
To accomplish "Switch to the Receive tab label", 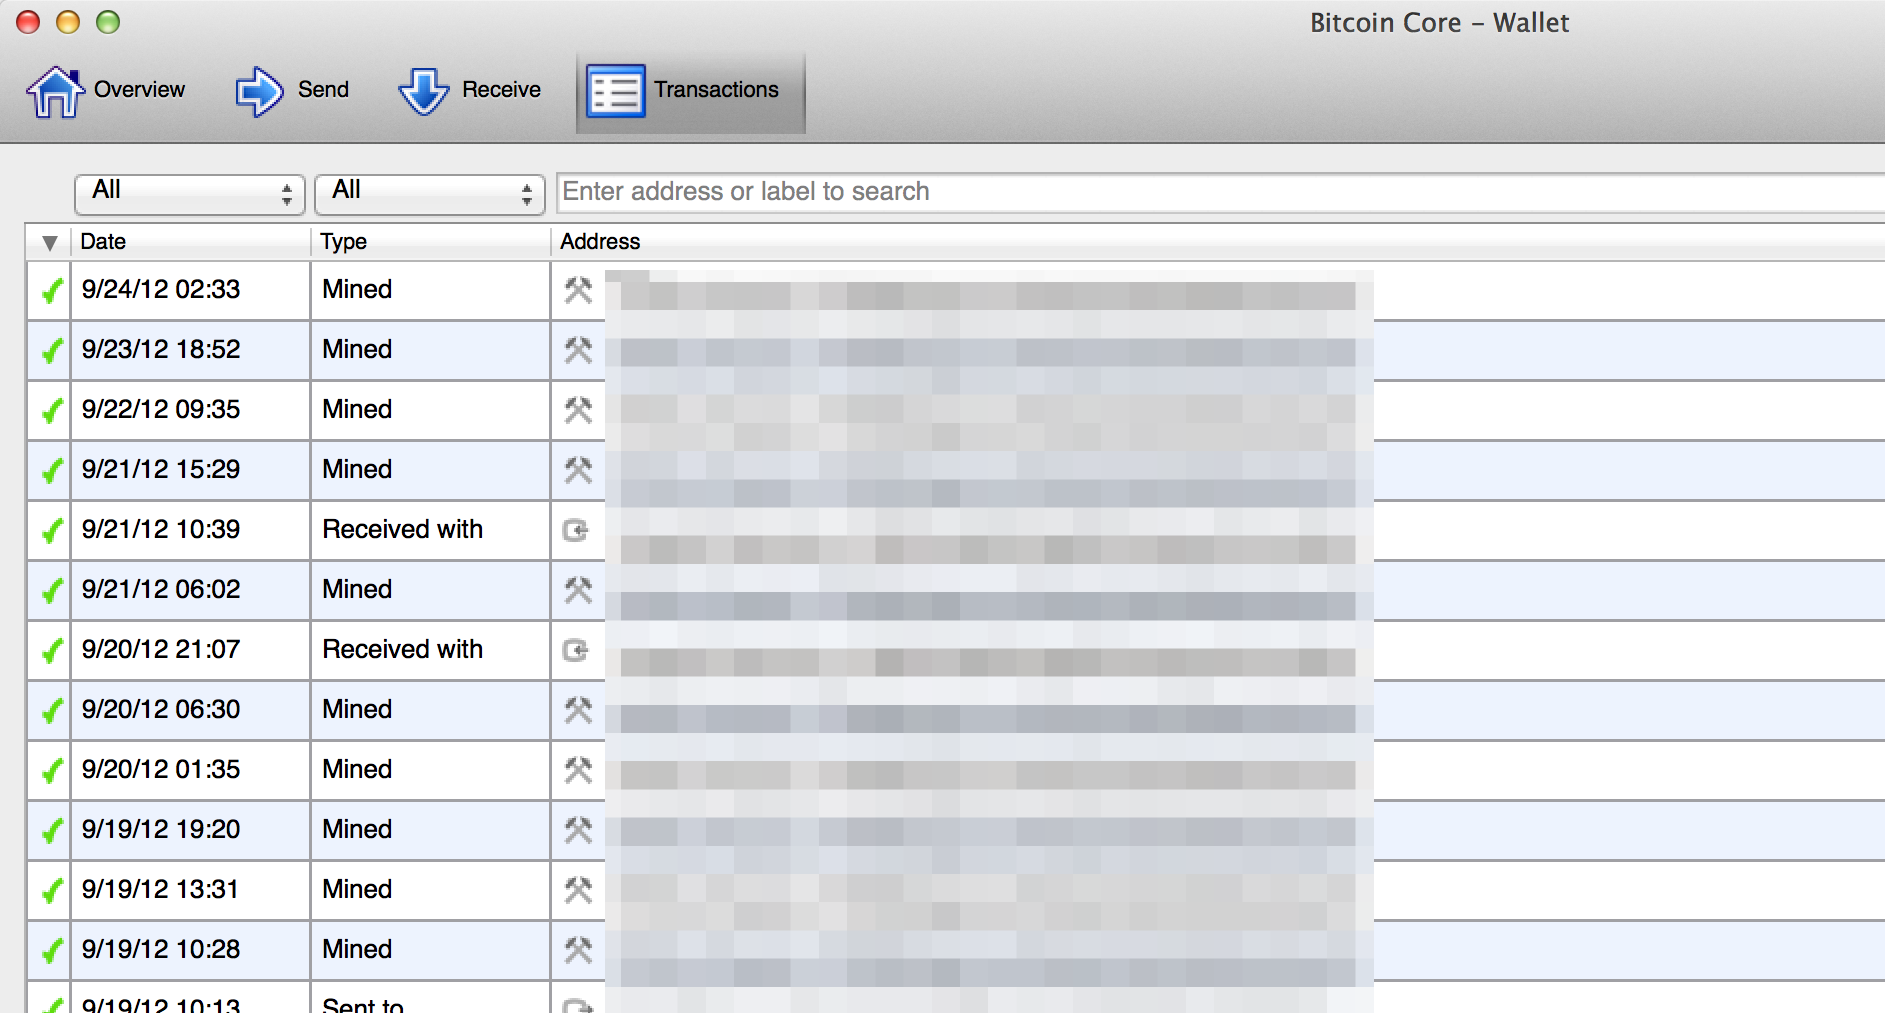I will click(501, 90).
